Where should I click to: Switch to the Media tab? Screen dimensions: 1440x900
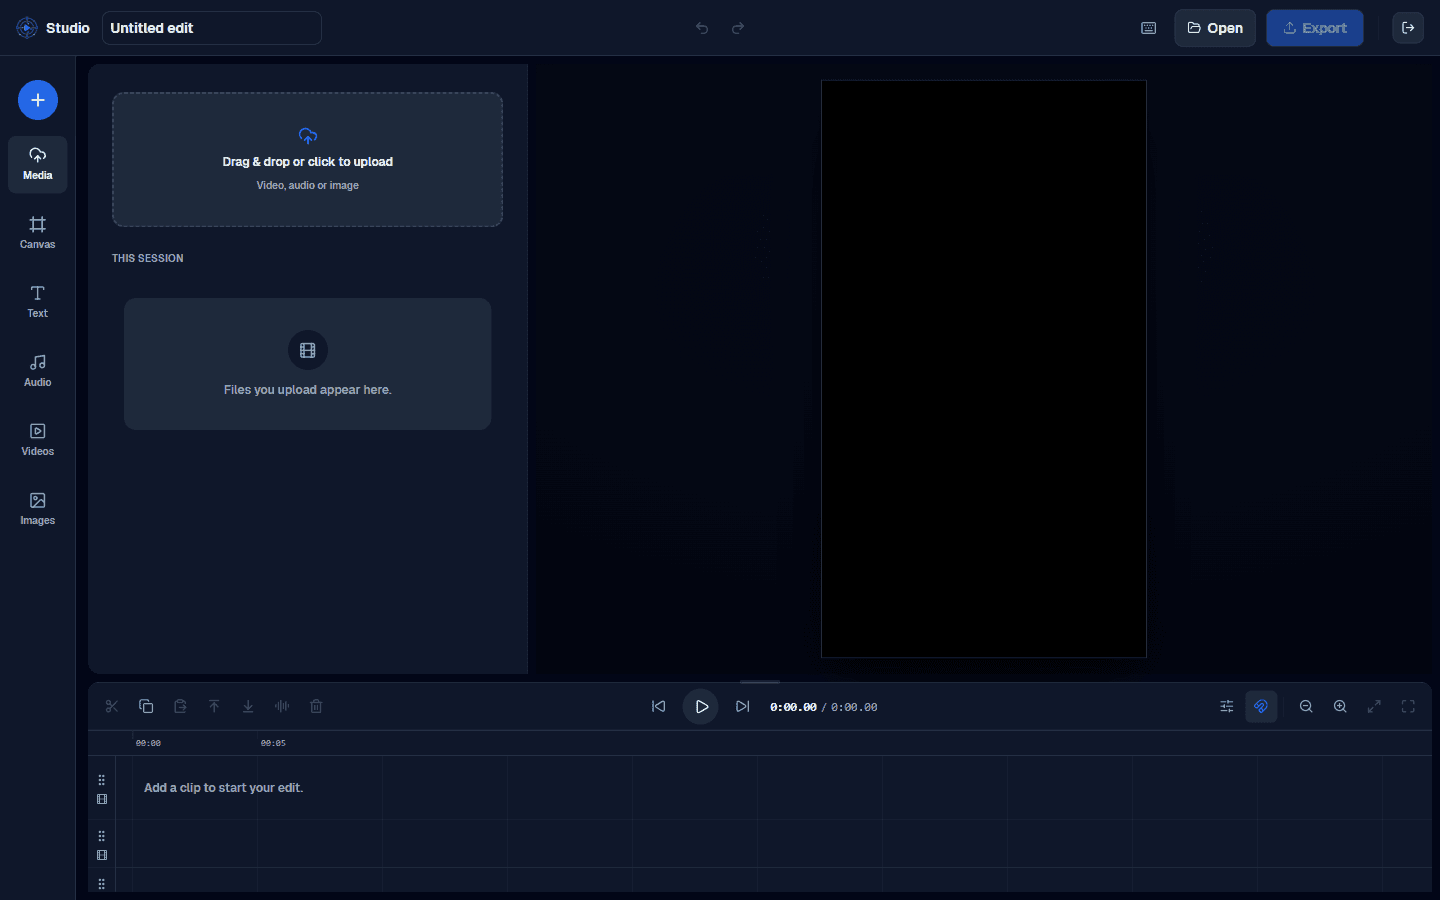click(38, 164)
